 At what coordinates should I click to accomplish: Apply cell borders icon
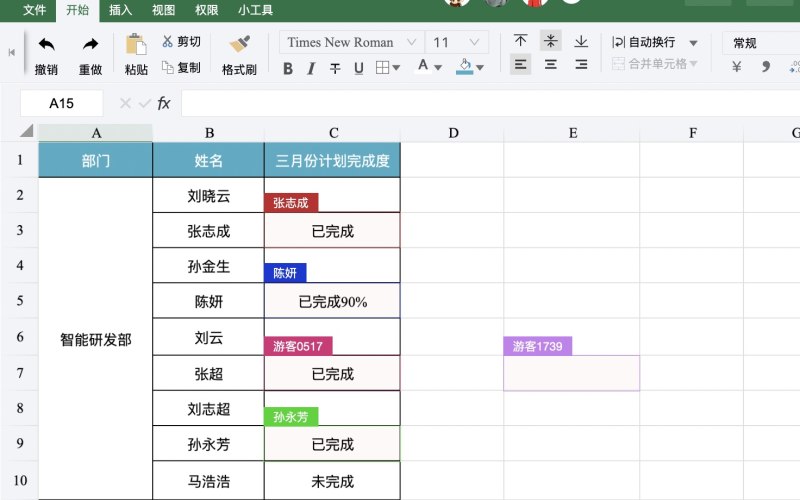pos(382,68)
